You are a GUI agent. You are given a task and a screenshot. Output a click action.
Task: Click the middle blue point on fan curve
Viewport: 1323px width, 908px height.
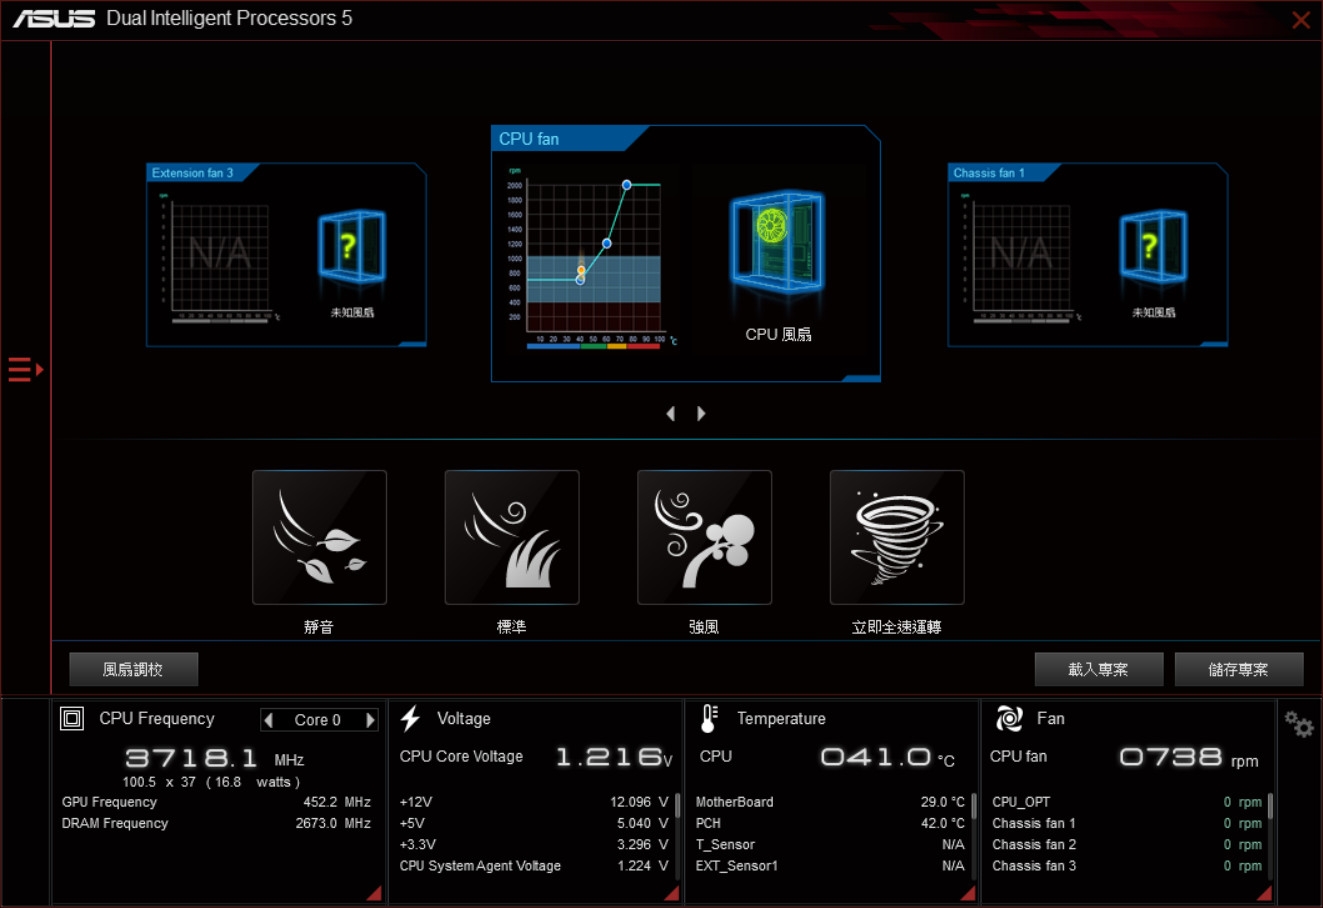pyautogui.click(x=607, y=244)
